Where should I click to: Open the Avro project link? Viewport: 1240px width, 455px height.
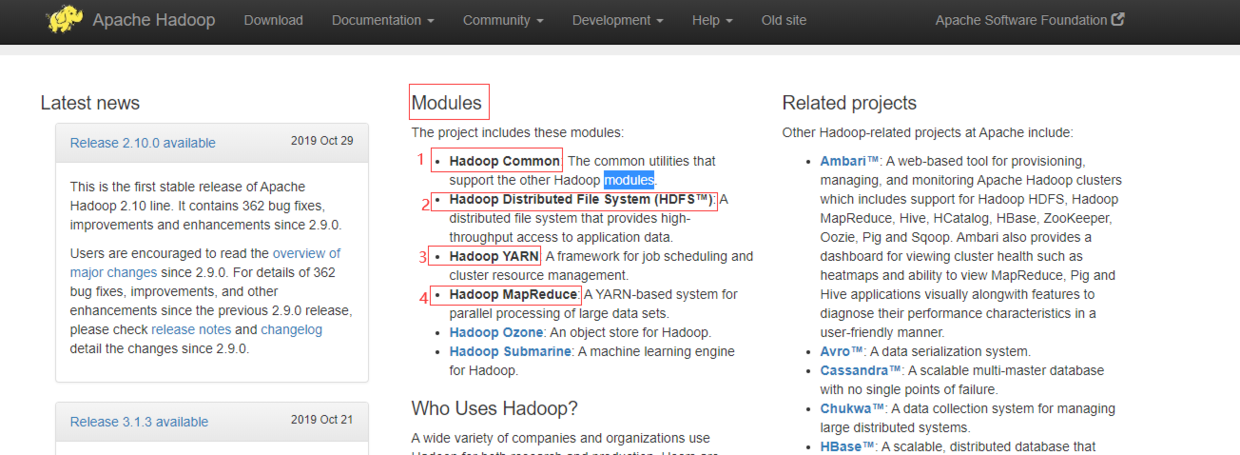[842, 351]
